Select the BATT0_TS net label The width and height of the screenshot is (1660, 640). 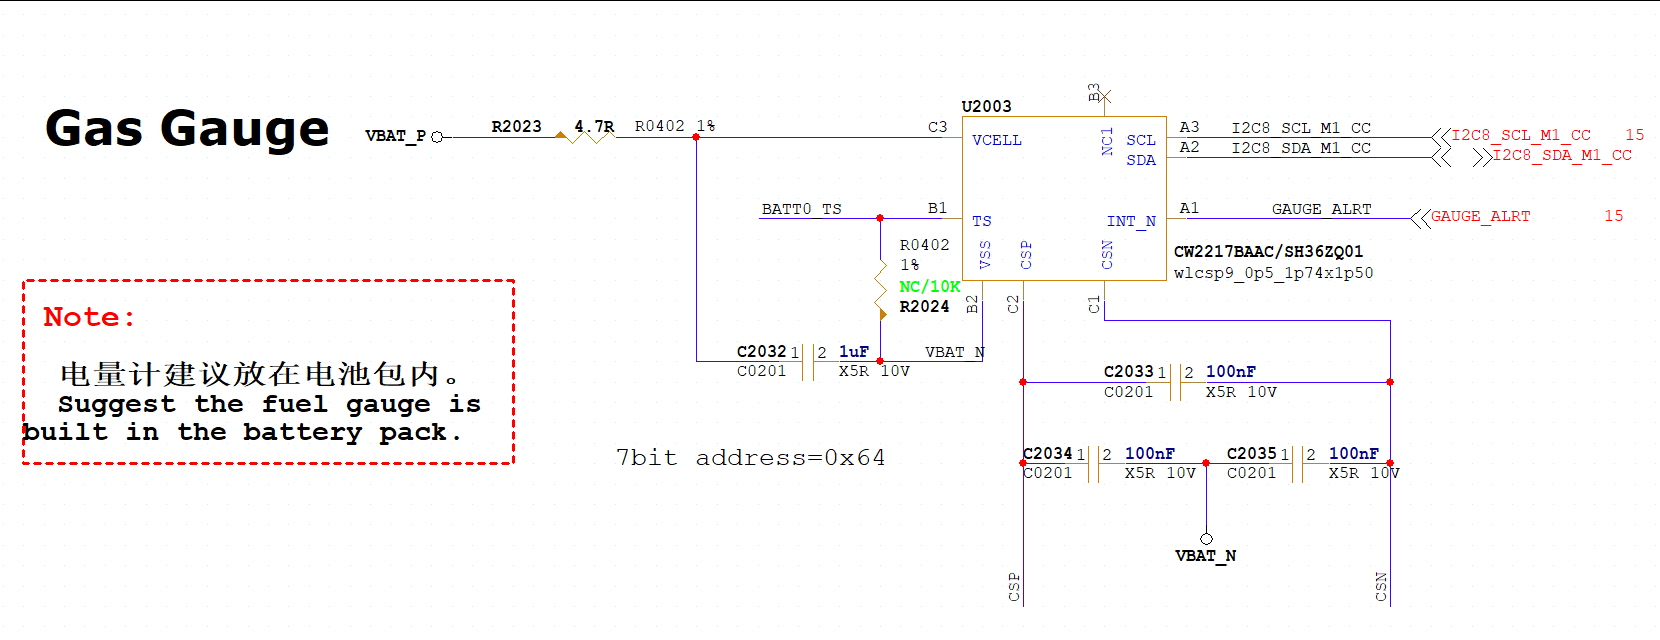point(801,209)
